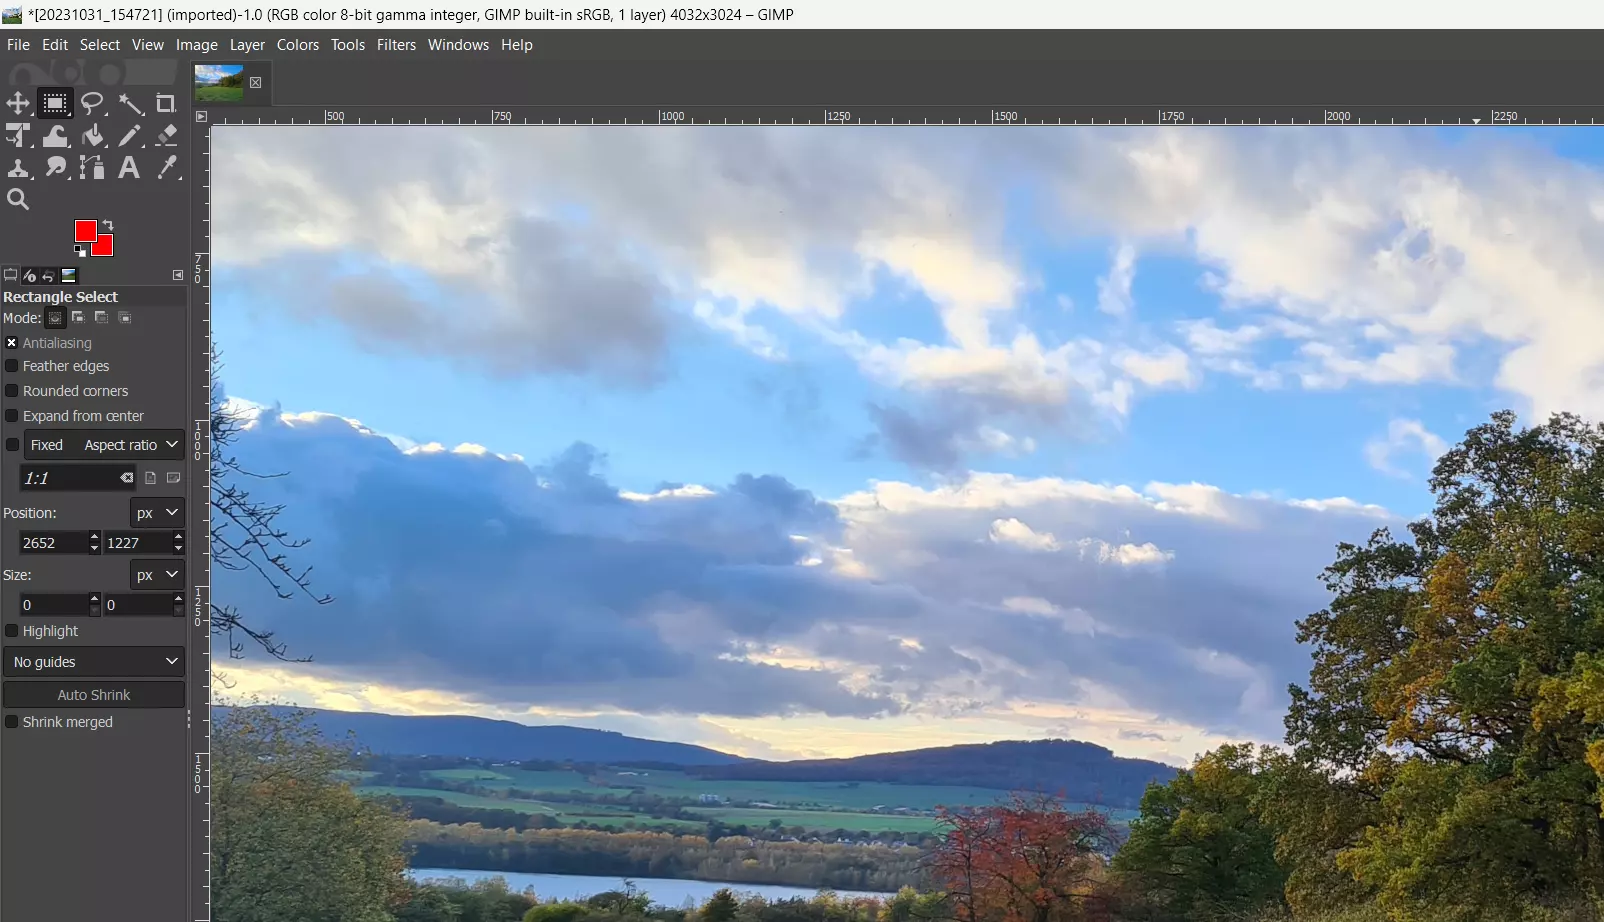Select the Fuzzy Select wand tool

click(x=131, y=103)
